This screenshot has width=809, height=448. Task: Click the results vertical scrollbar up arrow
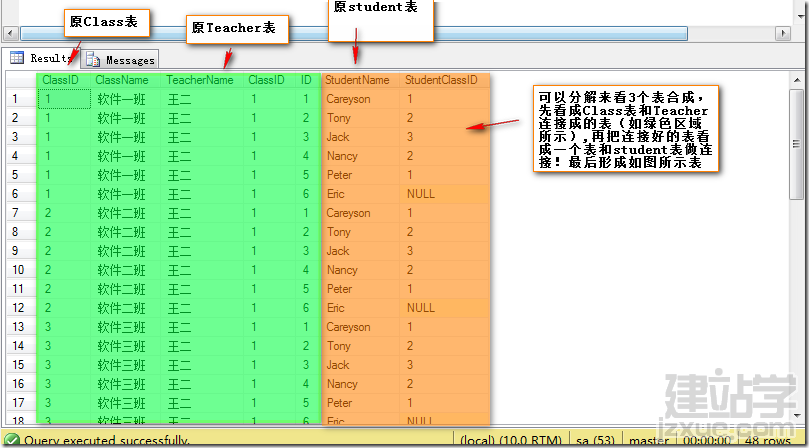tap(796, 79)
